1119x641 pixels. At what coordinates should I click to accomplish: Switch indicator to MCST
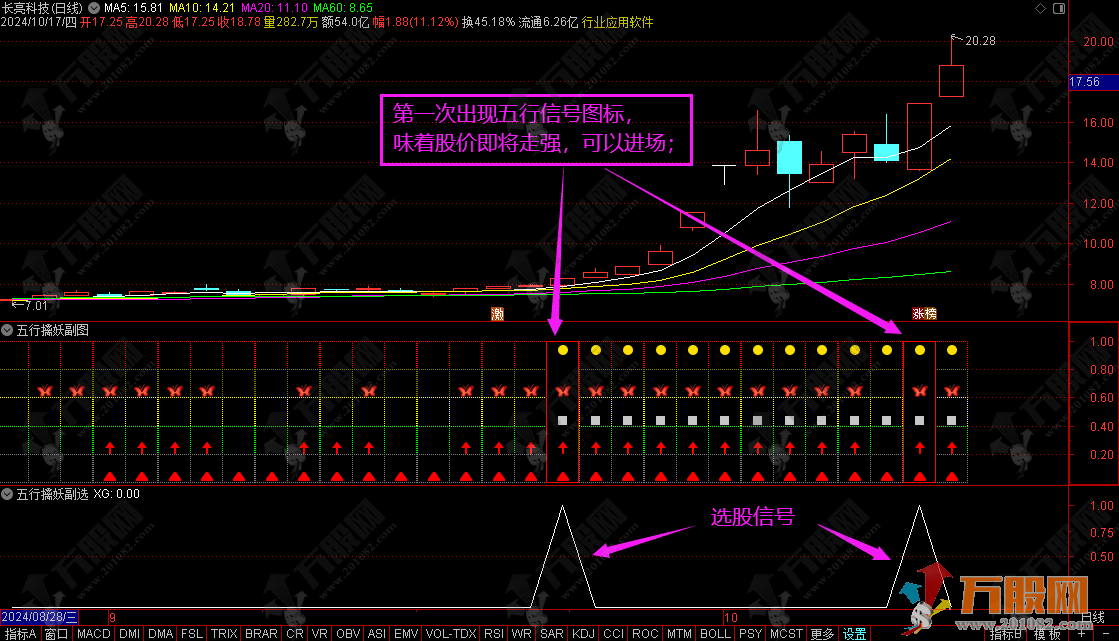point(786,634)
